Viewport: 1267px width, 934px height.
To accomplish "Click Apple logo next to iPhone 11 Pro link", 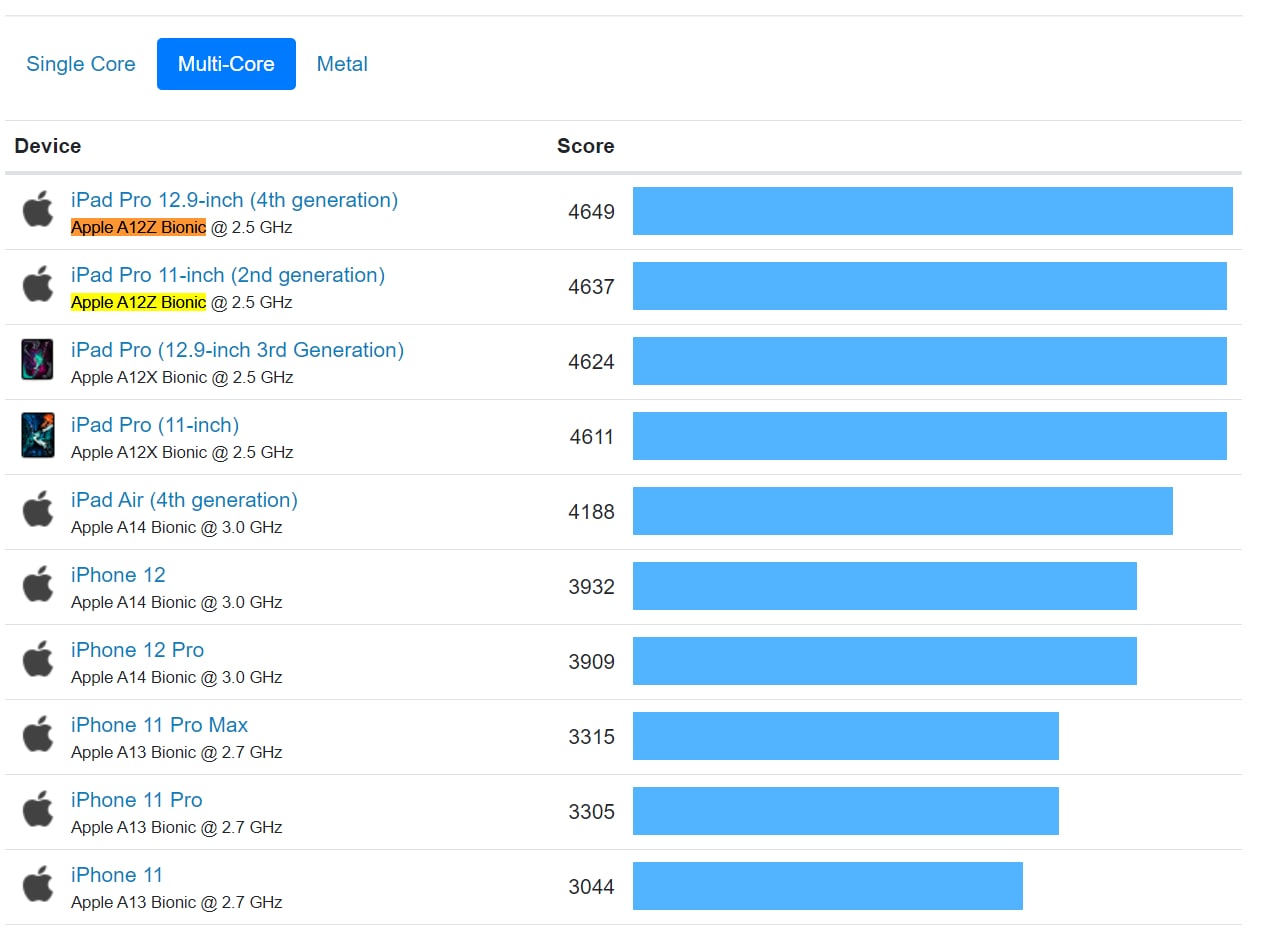I will pyautogui.click(x=38, y=810).
